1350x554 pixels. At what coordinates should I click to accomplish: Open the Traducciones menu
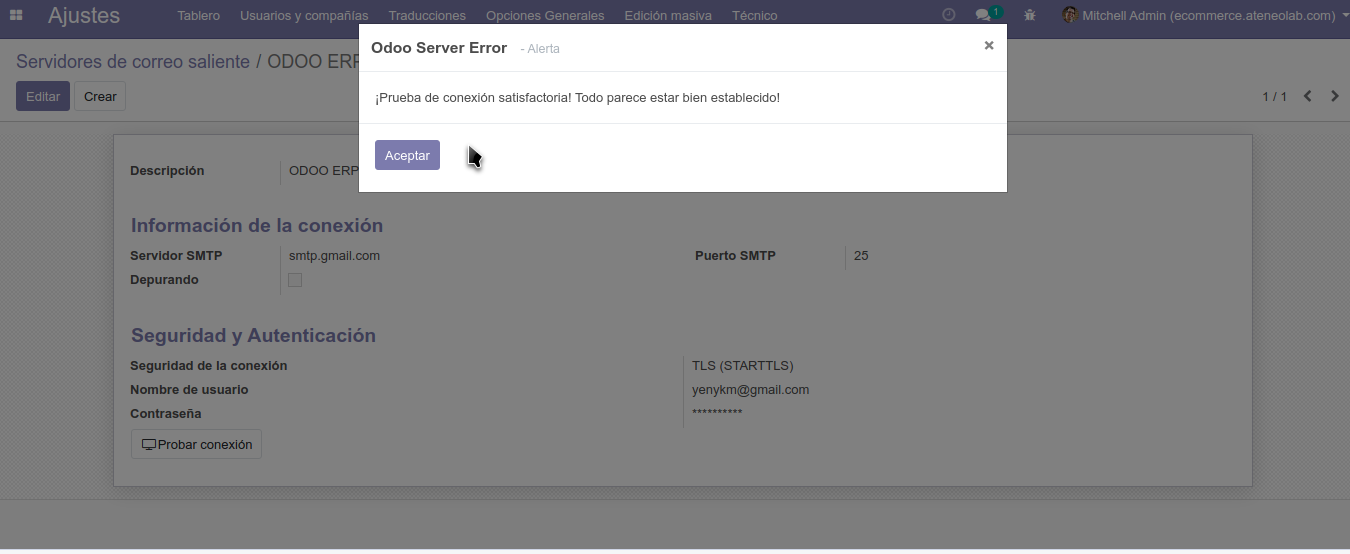427,15
